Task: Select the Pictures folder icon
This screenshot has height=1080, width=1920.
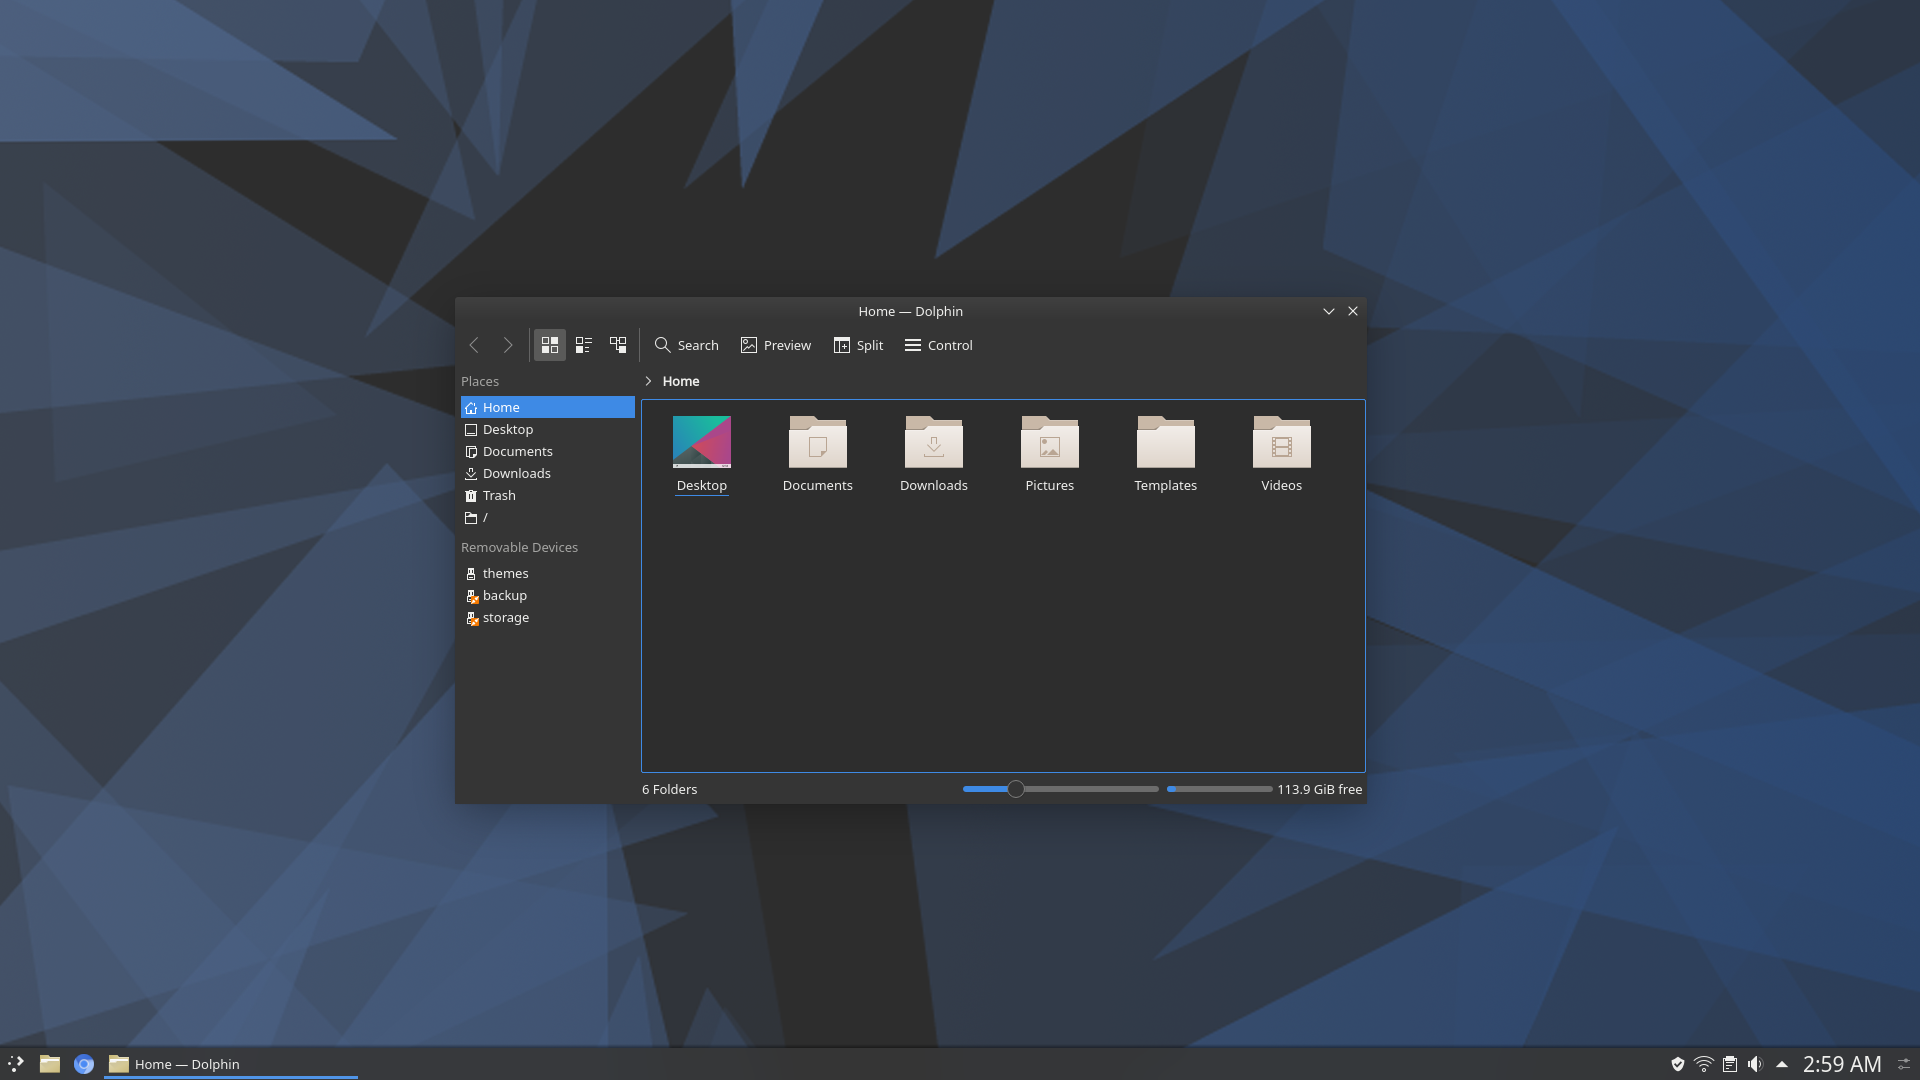Action: point(1050,442)
